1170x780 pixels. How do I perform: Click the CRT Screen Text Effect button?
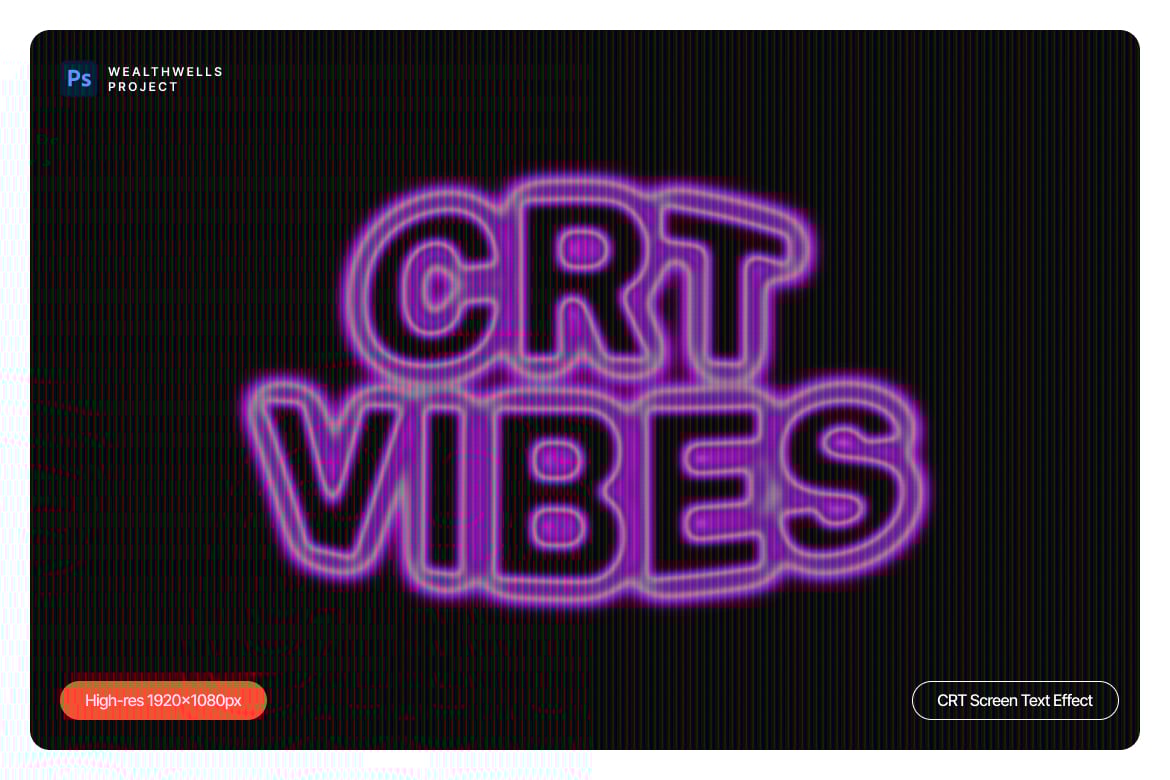click(1015, 700)
